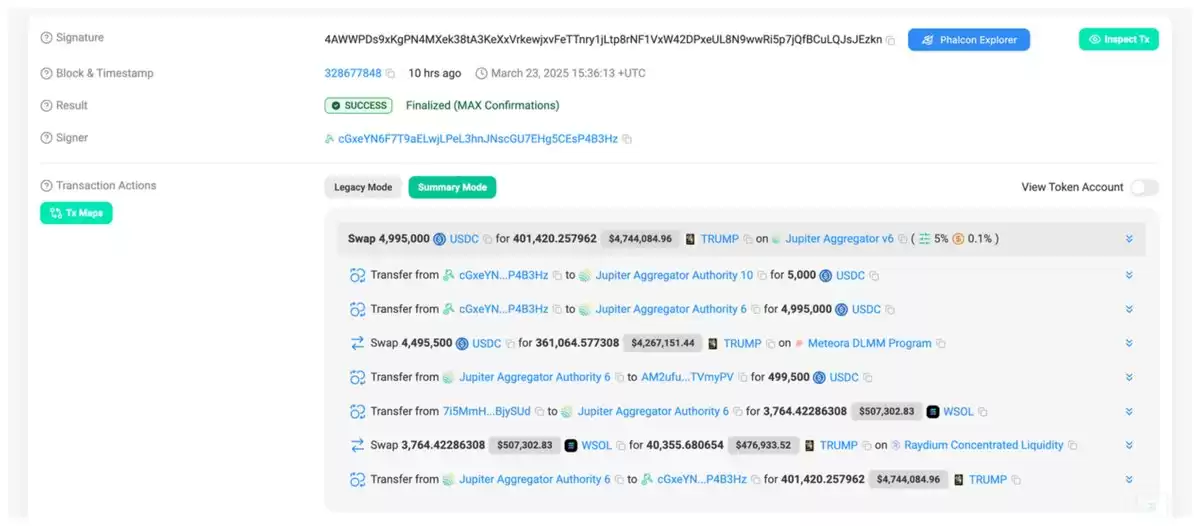Click the help icon beside Result
The image size is (1200, 526).
pos(46,106)
